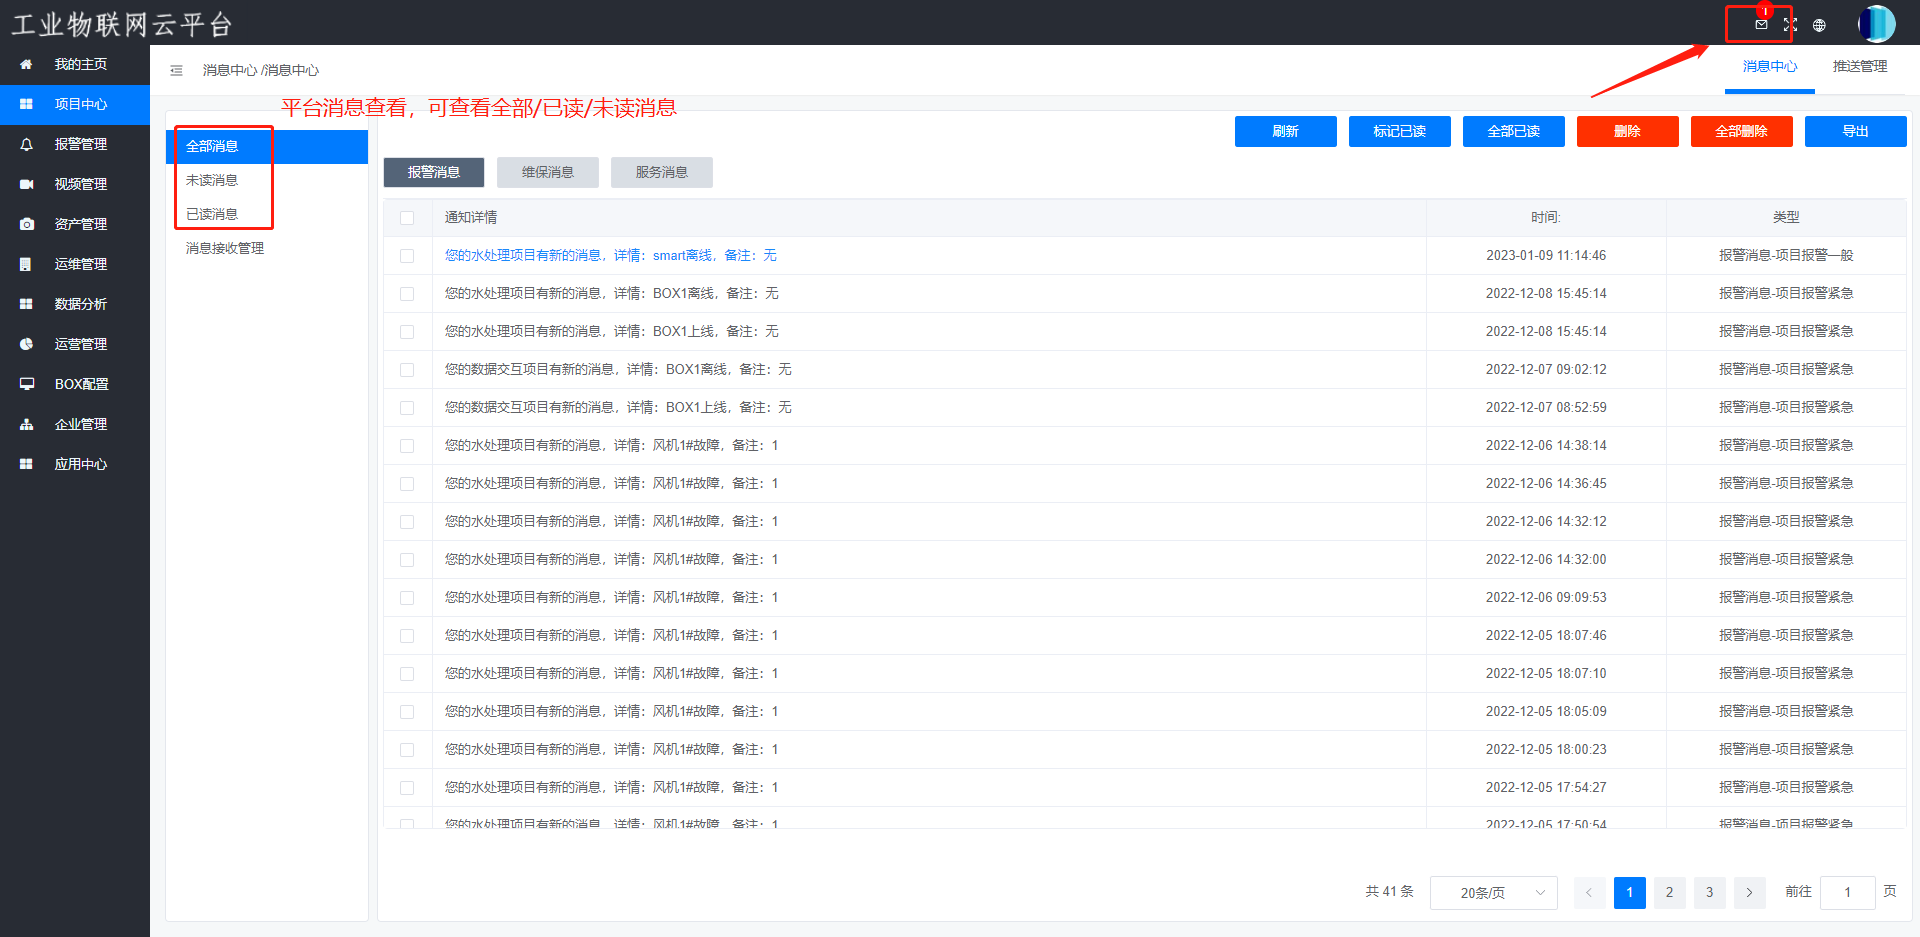The image size is (1920, 937).
Task: Click bell icon beside 报警管理
Action: click(x=27, y=144)
